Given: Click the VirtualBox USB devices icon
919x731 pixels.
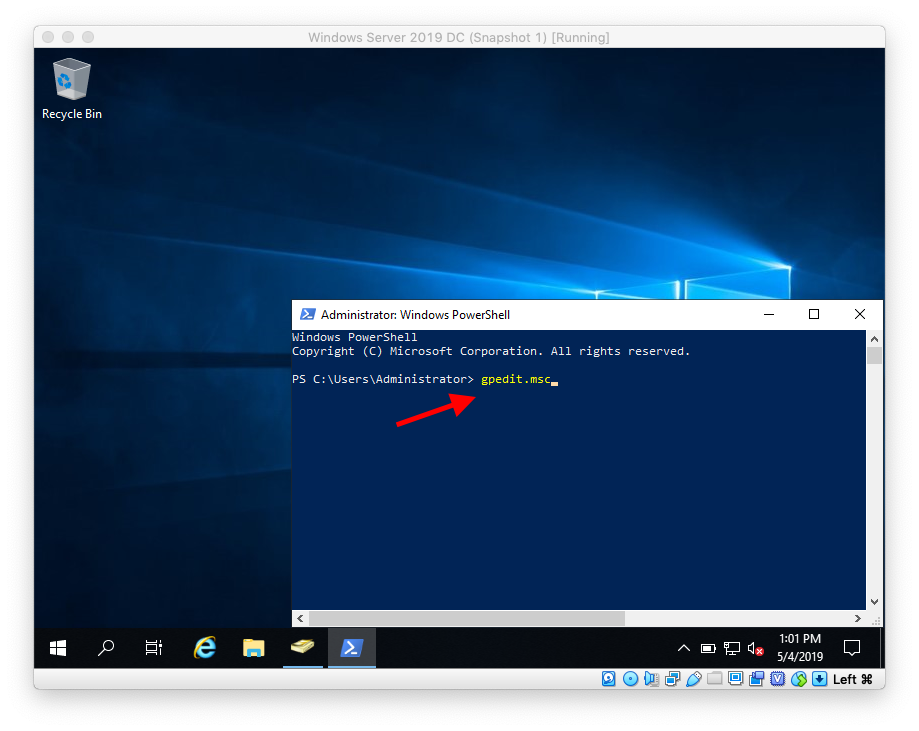Looking at the screenshot, I should point(693,679).
